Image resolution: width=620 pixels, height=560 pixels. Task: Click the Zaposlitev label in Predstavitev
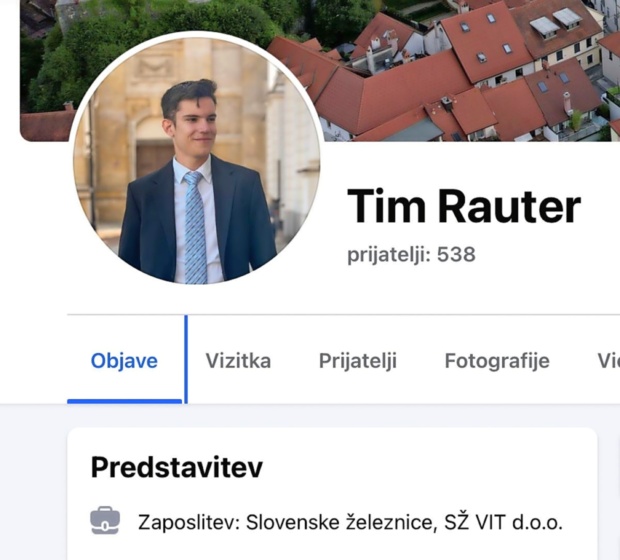pyautogui.click(x=189, y=522)
